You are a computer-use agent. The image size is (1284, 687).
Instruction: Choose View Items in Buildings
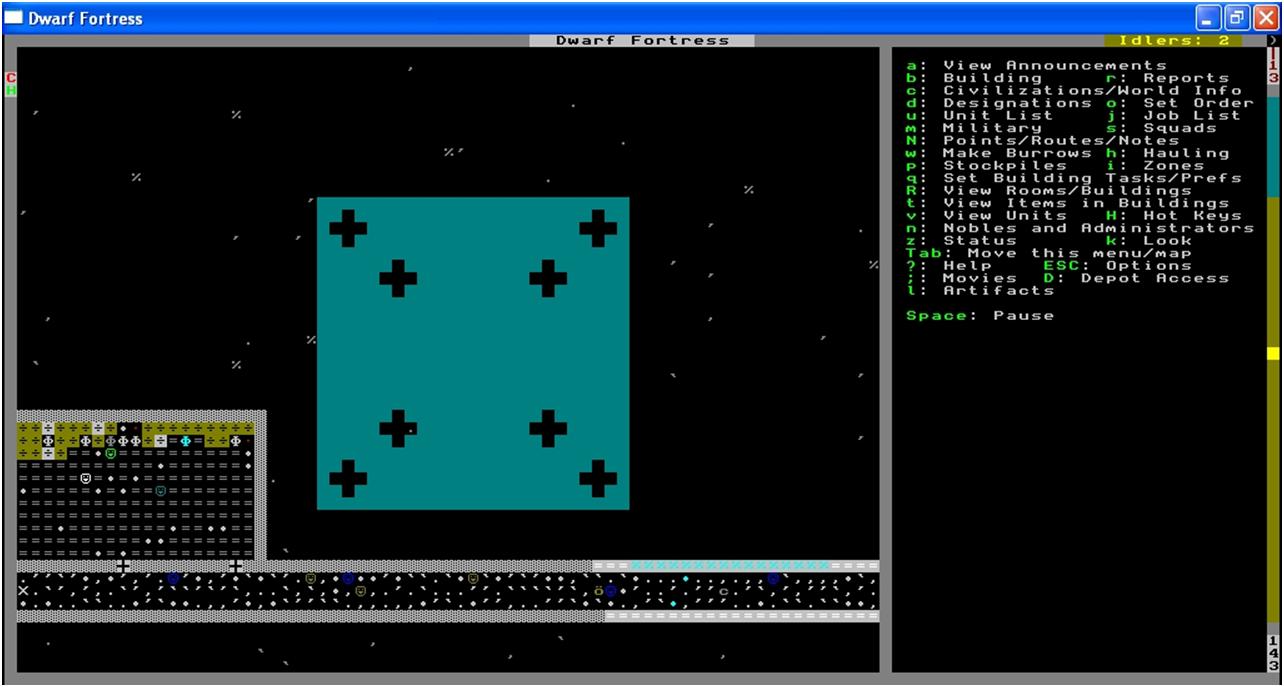[1068, 203]
